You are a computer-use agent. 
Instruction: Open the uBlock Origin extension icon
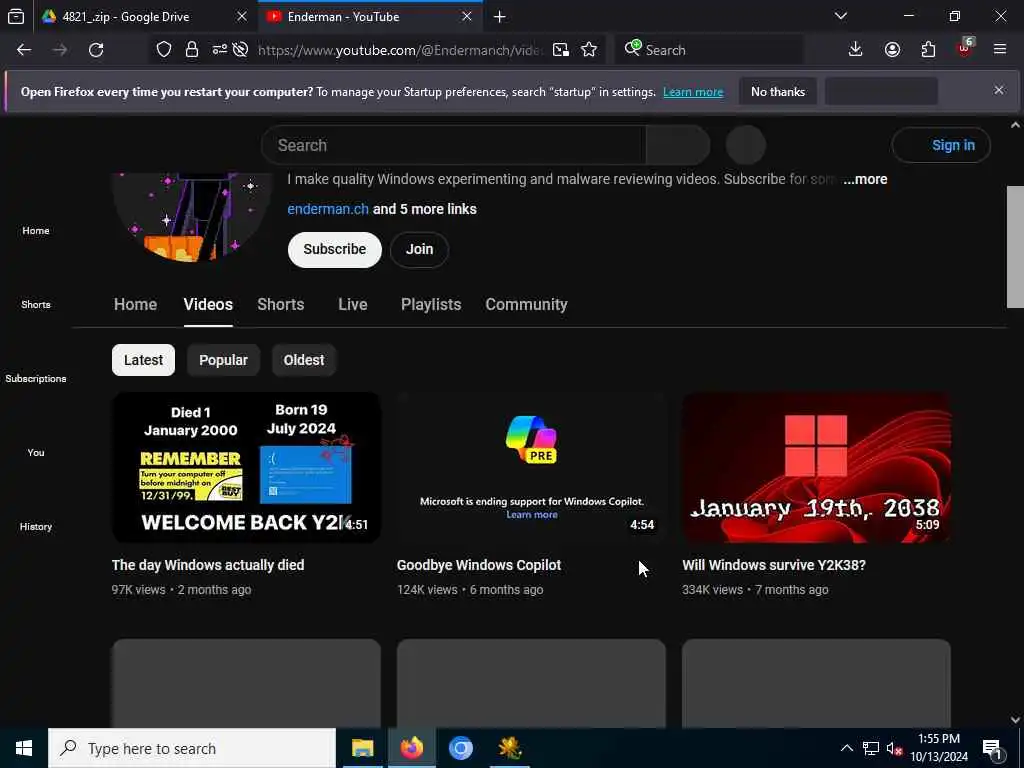[965, 49]
